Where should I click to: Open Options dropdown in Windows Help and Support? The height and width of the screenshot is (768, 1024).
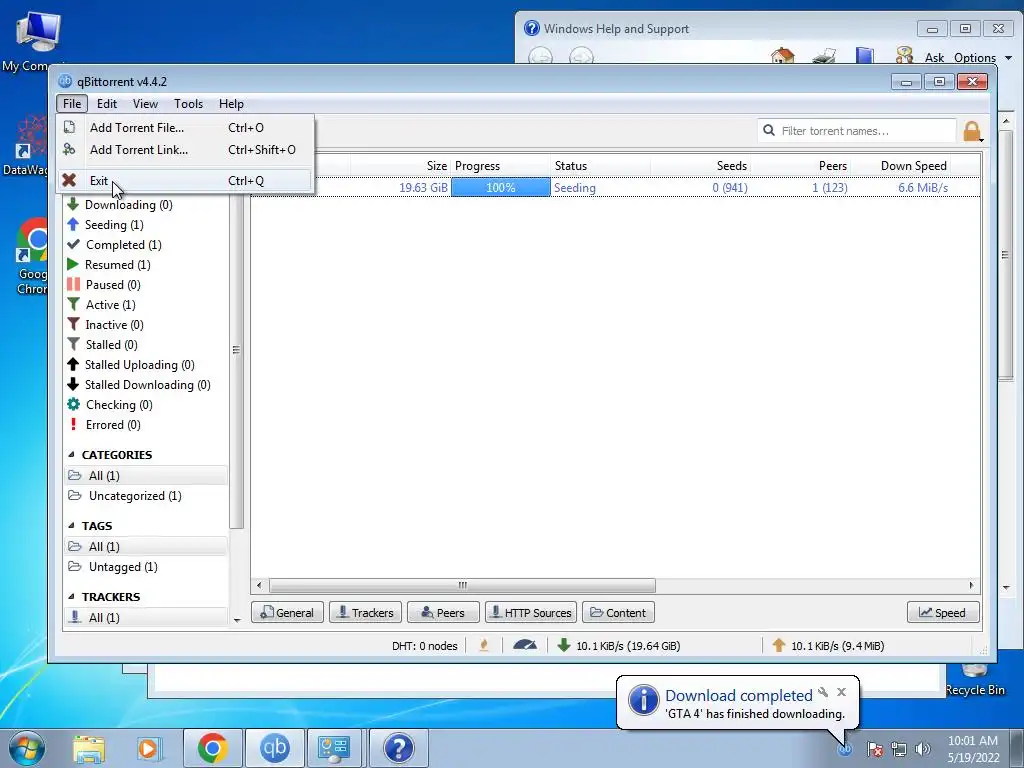[983, 57]
